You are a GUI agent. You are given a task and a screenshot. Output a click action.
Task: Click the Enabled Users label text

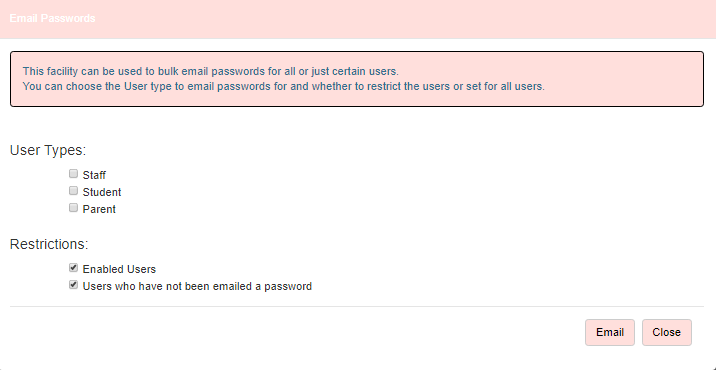119,270
